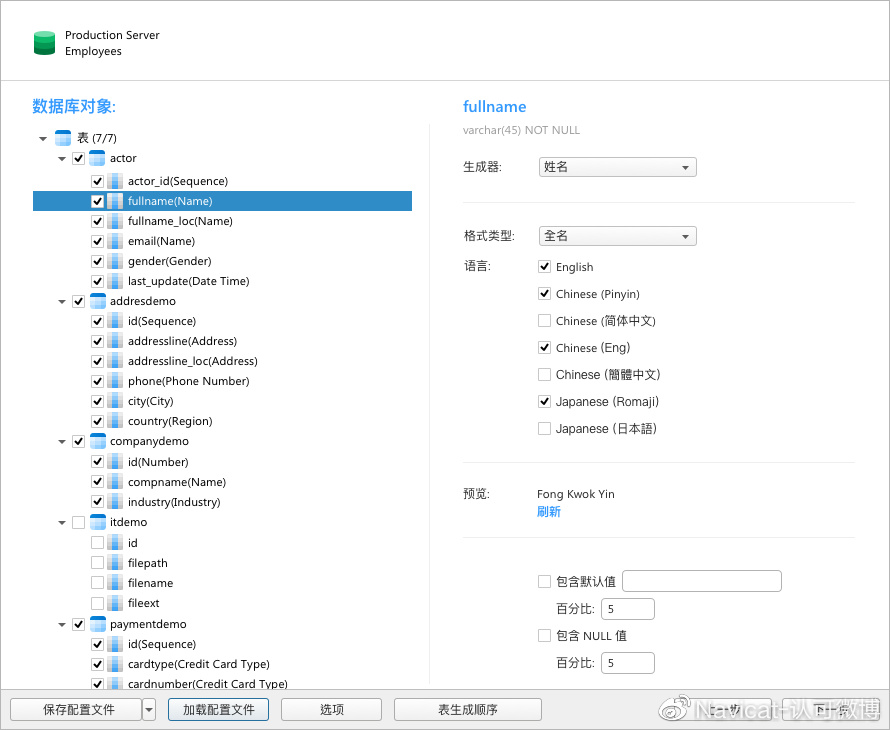Tick the 包含默认值 checkbox
Viewport: 890px width, 730px height.
(x=544, y=581)
